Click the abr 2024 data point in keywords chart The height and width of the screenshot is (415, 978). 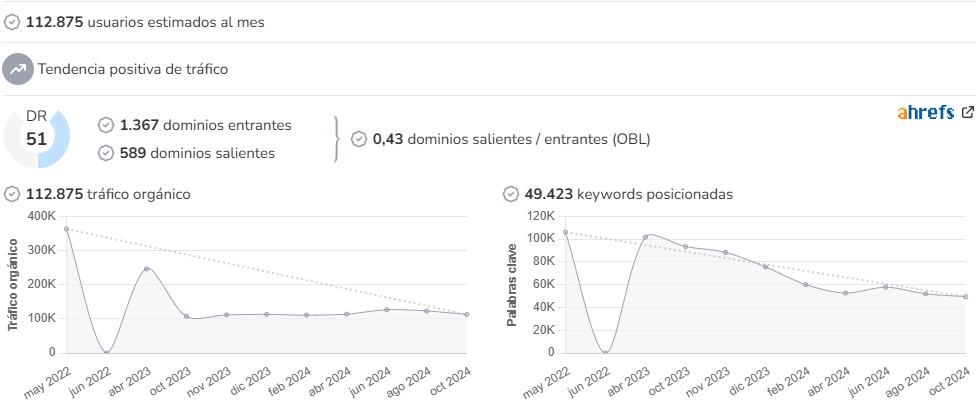click(846, 293)
